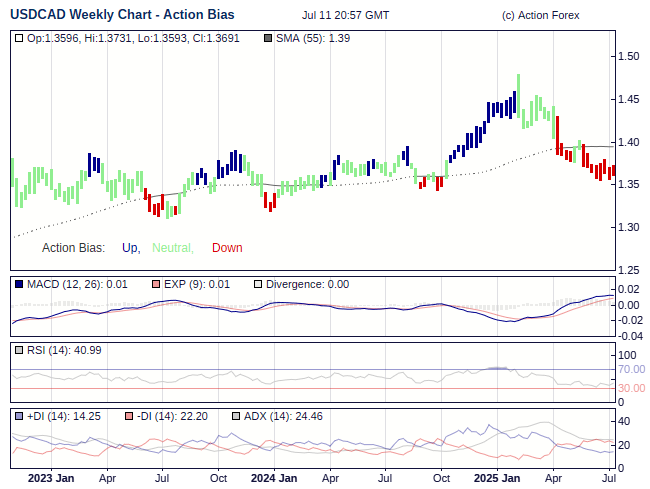Click the Divergence legend swatch

pyautogui.click(x=257, y=284)
